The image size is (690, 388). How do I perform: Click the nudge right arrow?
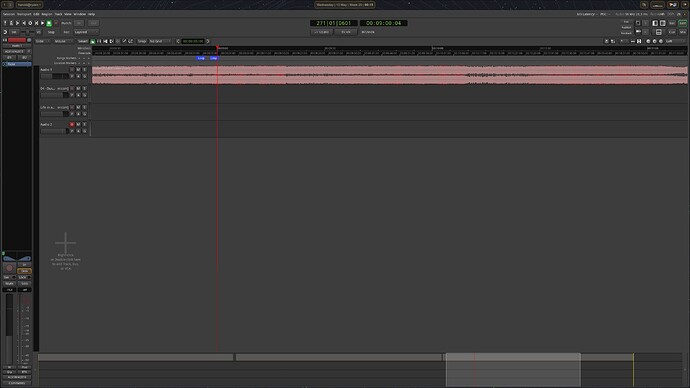[x=208, y=41]
